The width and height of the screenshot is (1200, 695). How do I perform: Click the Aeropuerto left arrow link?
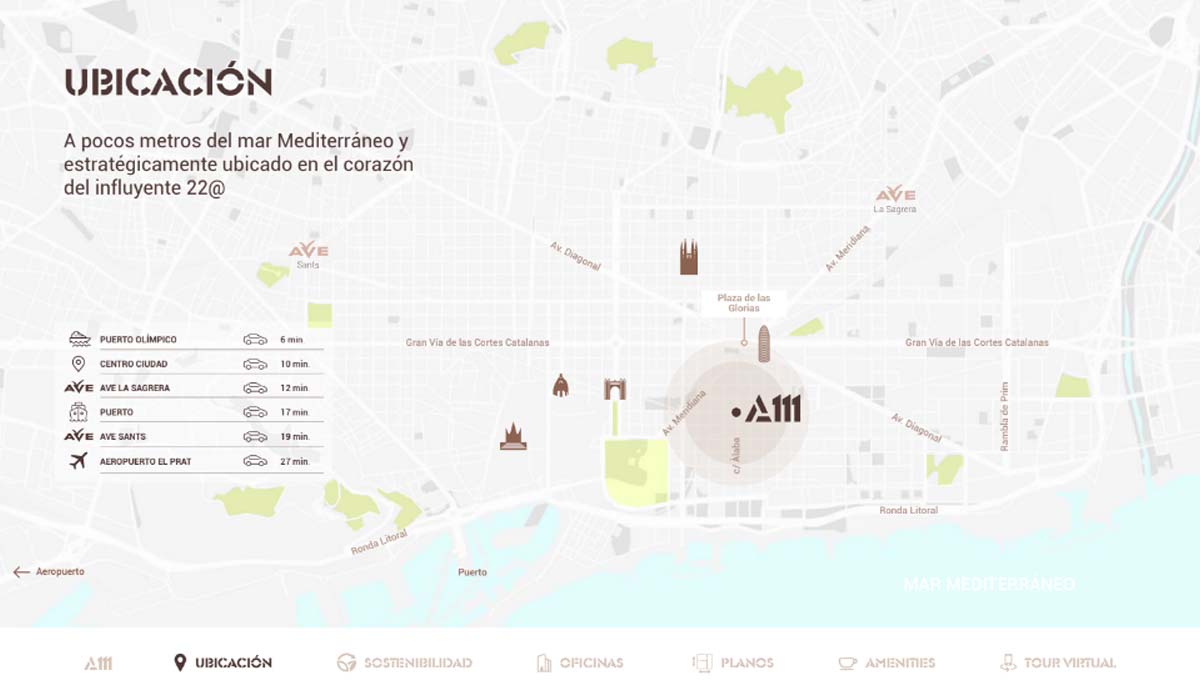point(49,572)
